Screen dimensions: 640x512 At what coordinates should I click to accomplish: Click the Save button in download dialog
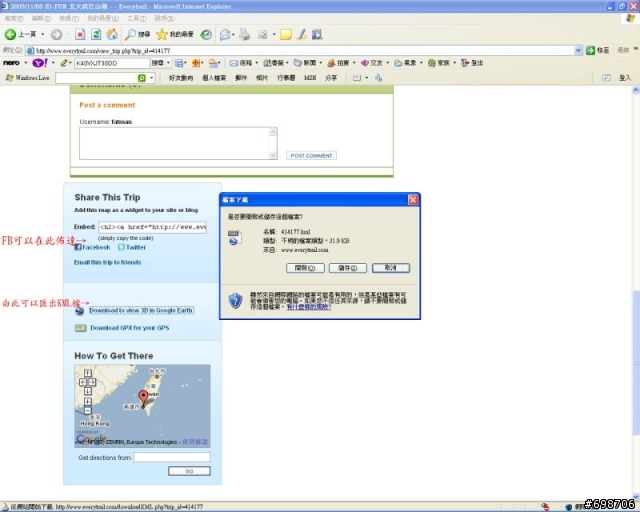tap(348, 268)
